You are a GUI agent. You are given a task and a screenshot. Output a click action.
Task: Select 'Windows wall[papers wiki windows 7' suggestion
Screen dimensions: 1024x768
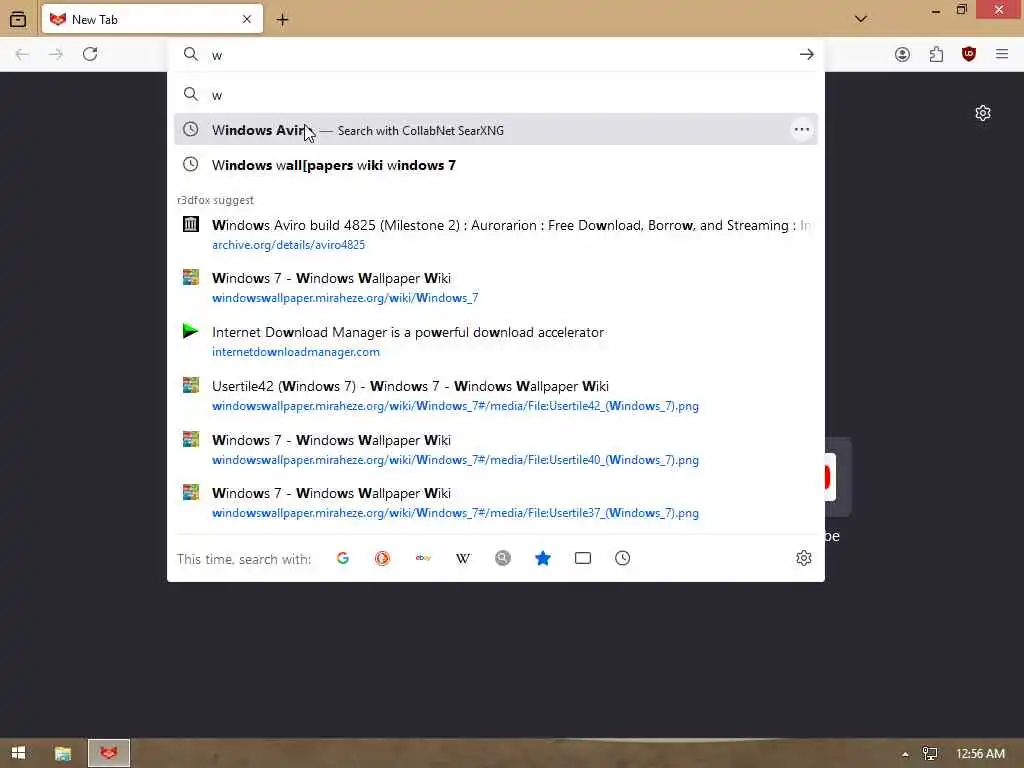[x=496, y=165]
